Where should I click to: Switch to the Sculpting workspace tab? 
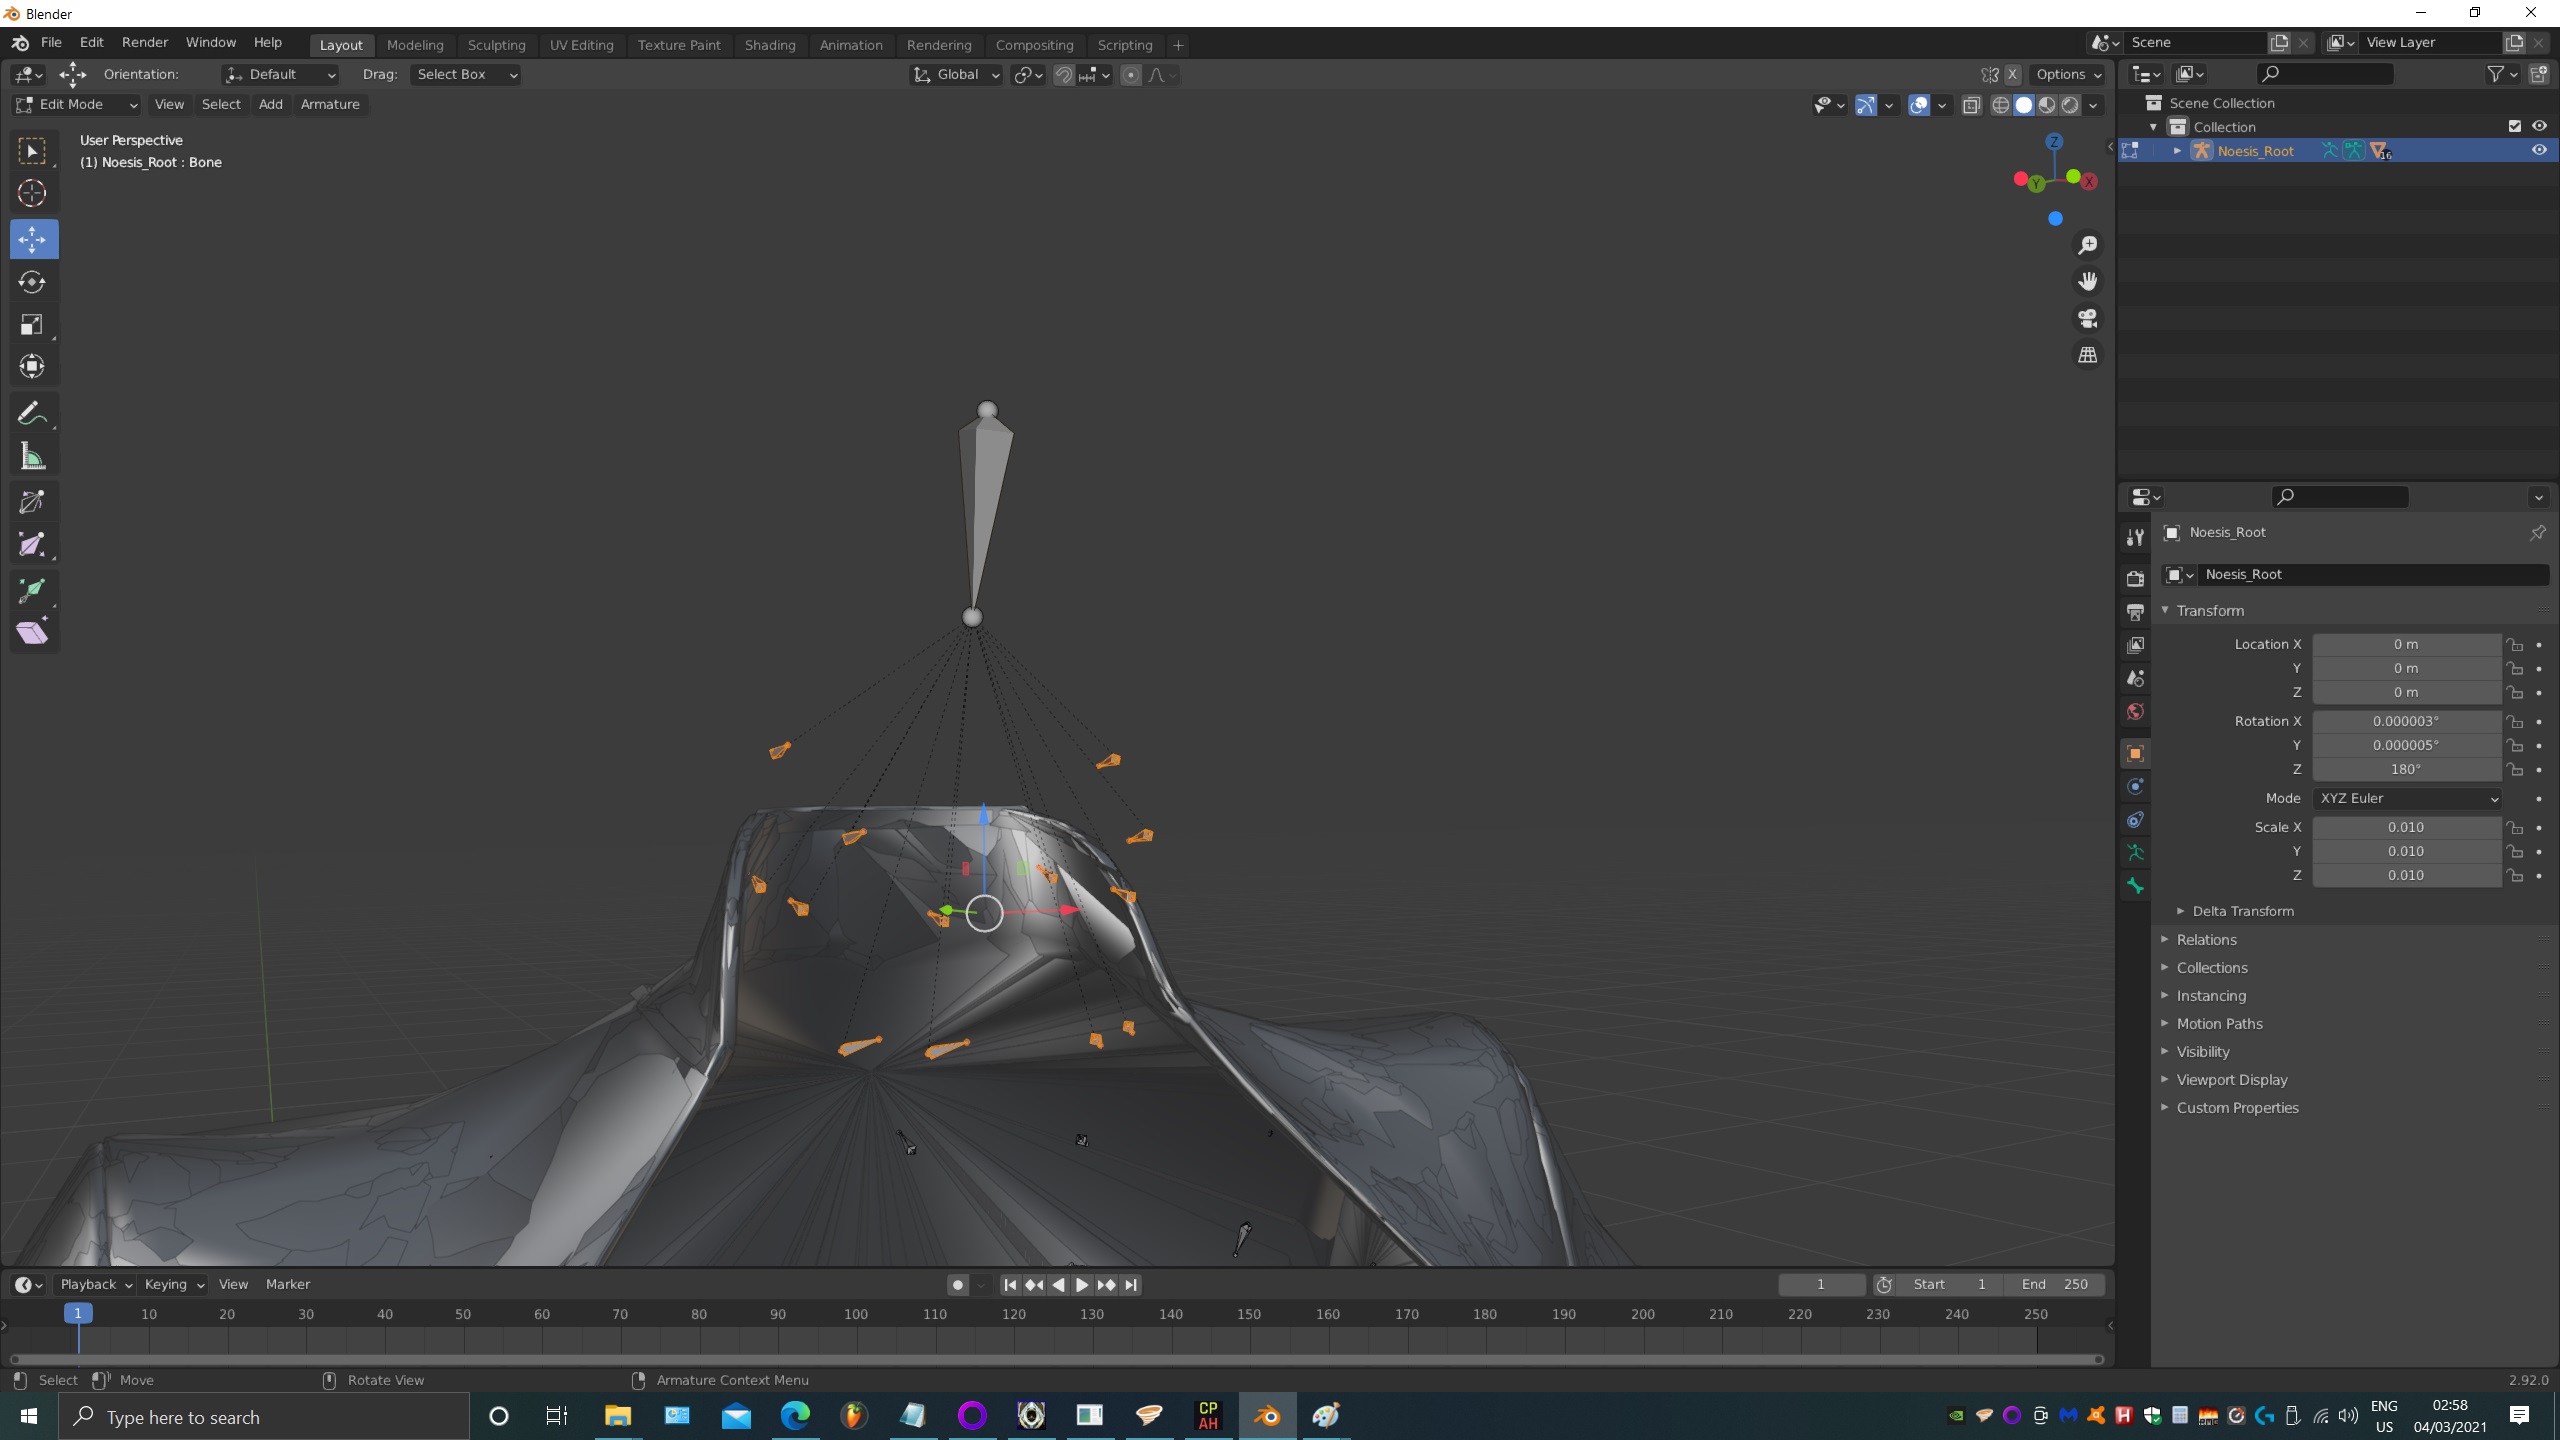click(496, 45)
